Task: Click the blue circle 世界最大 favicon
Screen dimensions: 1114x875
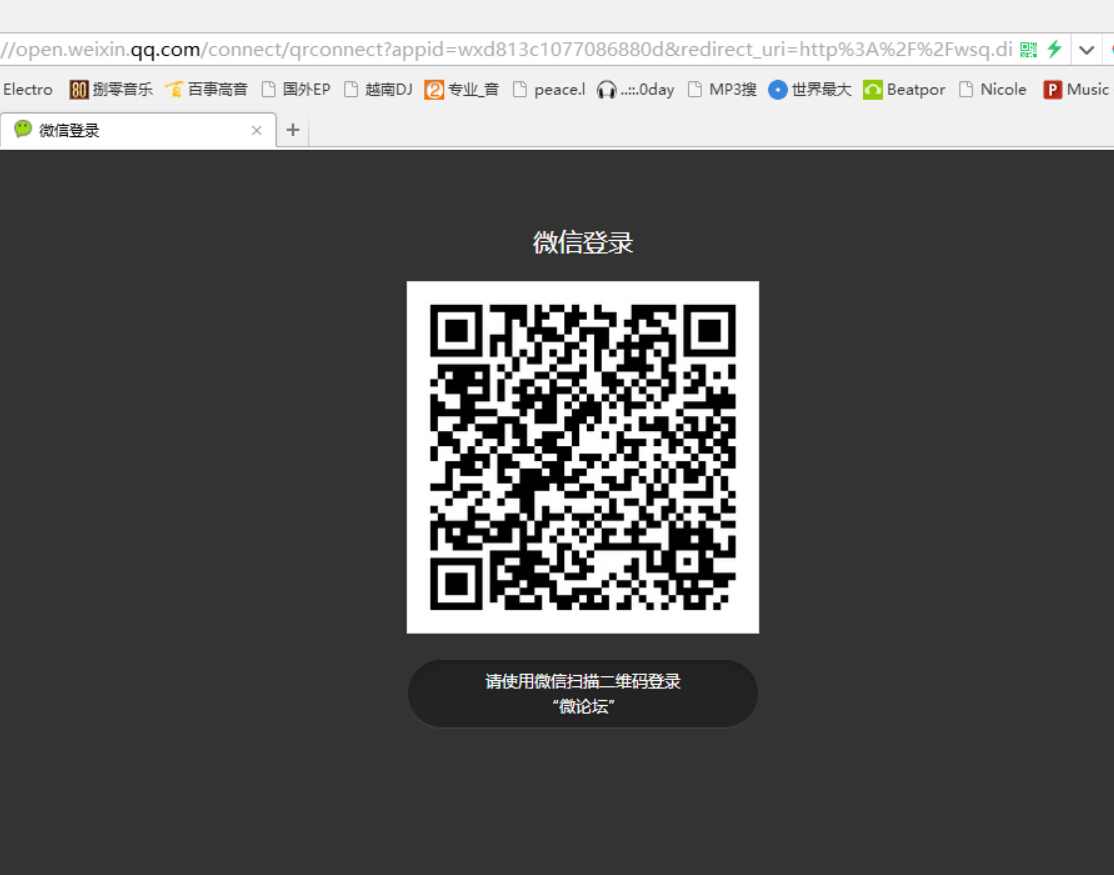Action: click(x=778, y=89)
